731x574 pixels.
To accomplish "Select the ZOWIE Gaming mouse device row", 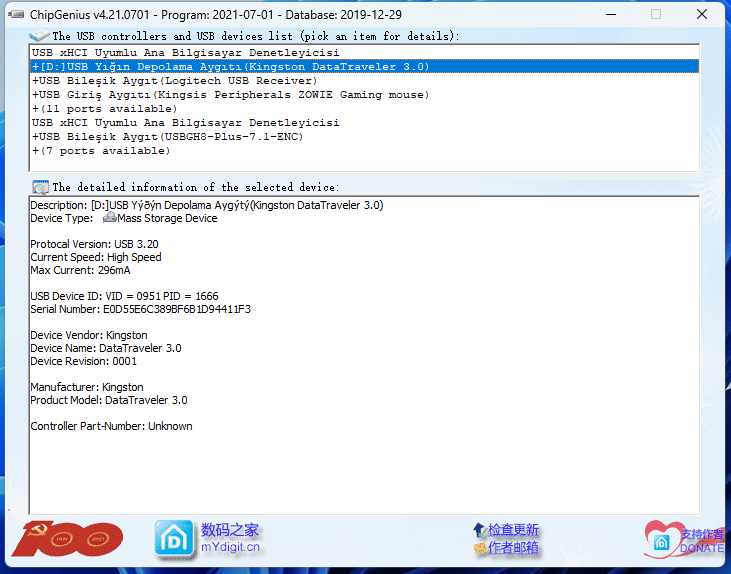I will pos(365,94).
